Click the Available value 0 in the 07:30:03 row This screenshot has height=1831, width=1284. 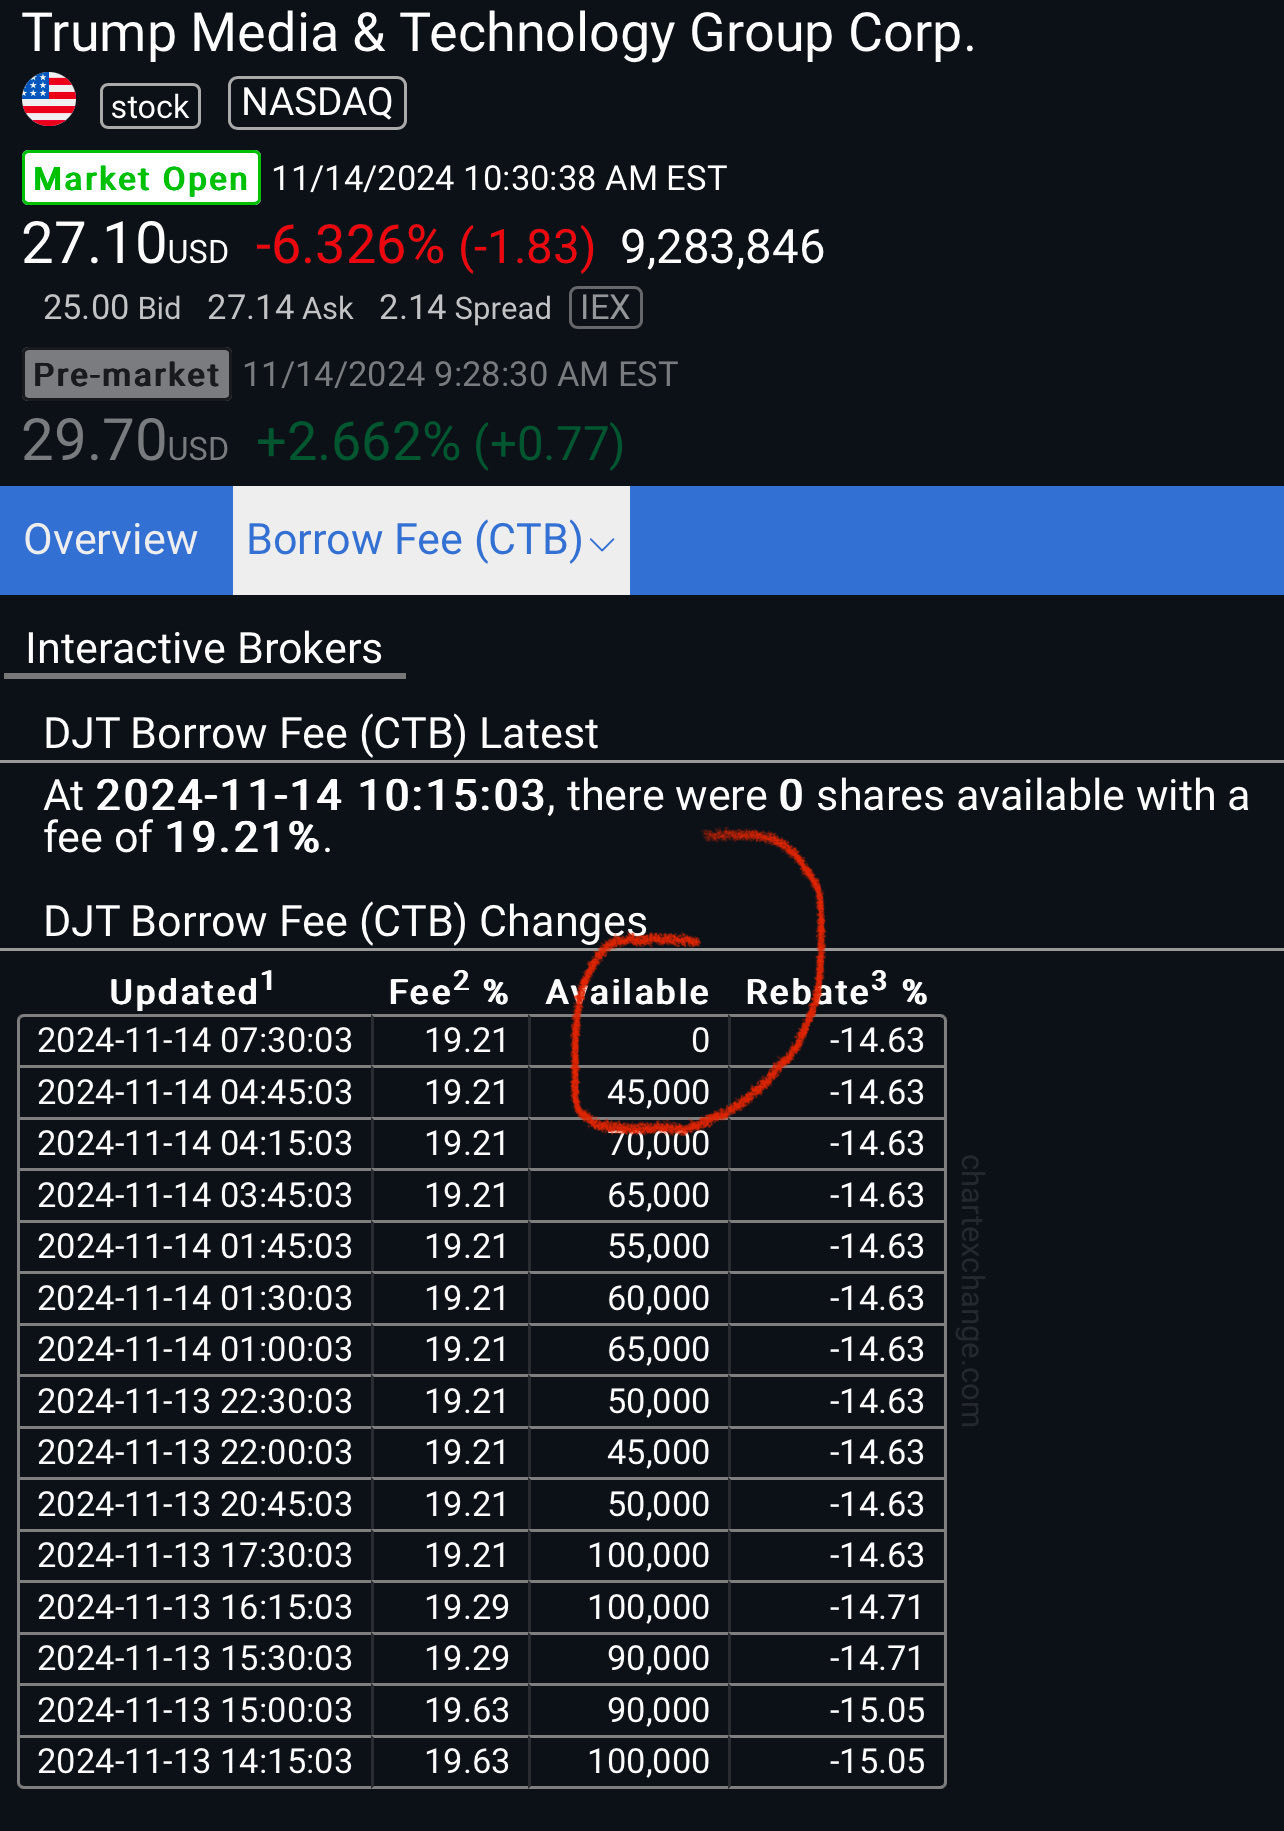point(700,1040)
